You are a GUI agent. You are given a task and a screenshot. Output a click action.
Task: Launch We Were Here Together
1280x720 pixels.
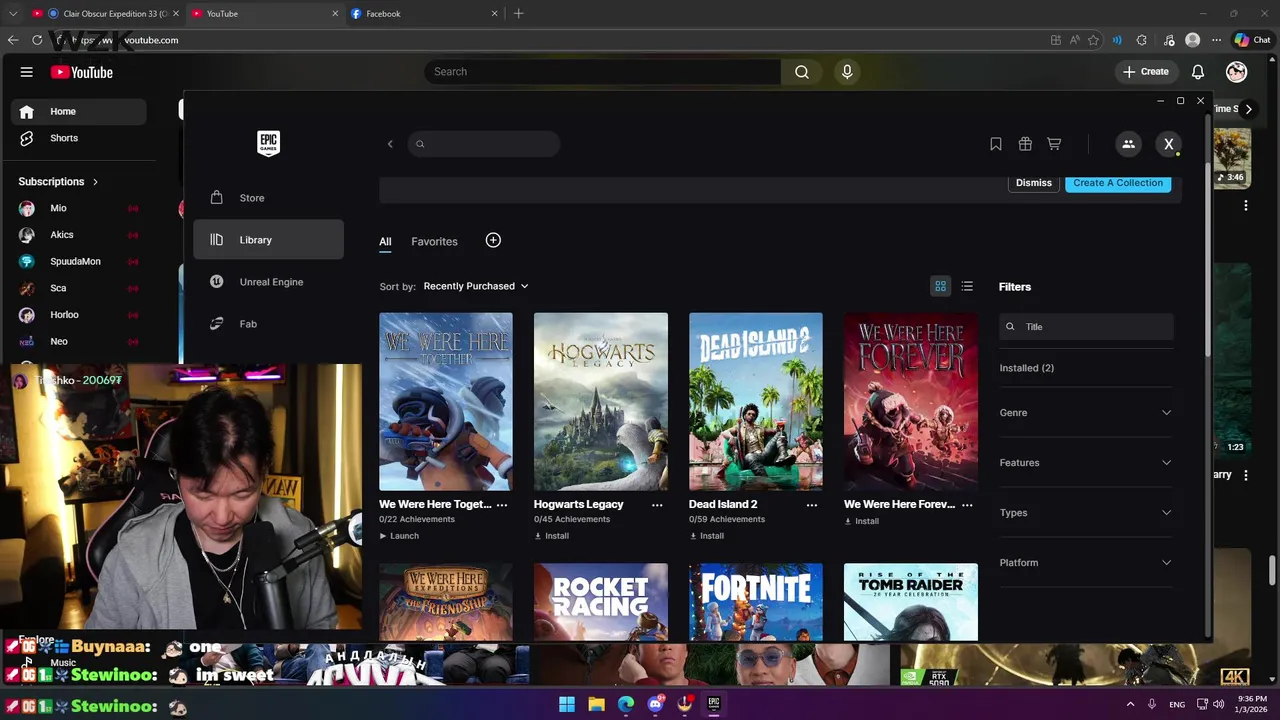pos(399,536)
